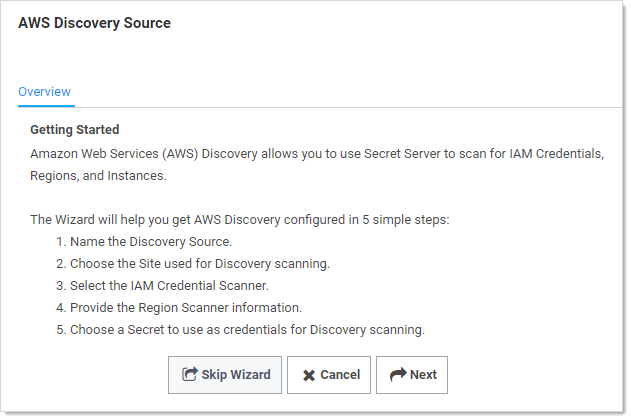Proceed with the Next button
This screenshot has width=631, height=420.
412,375
